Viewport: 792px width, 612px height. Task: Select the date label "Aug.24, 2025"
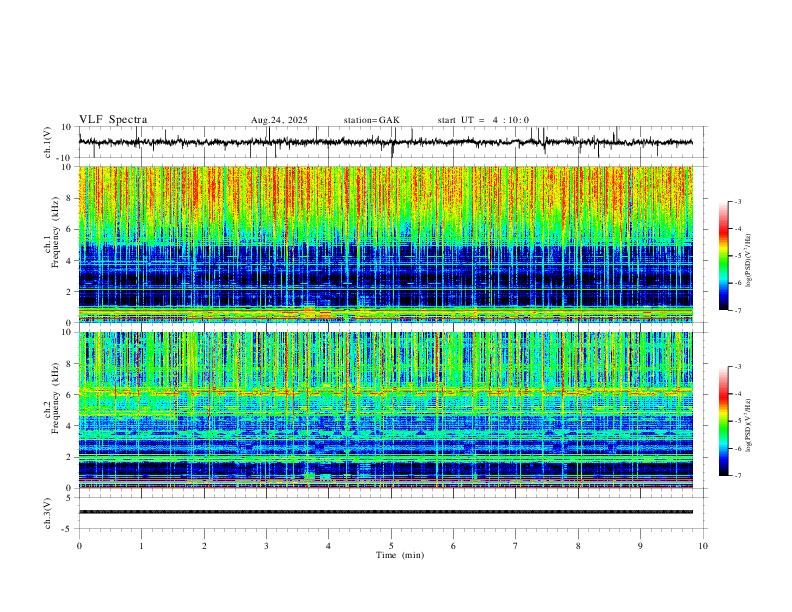click(279, 120)
